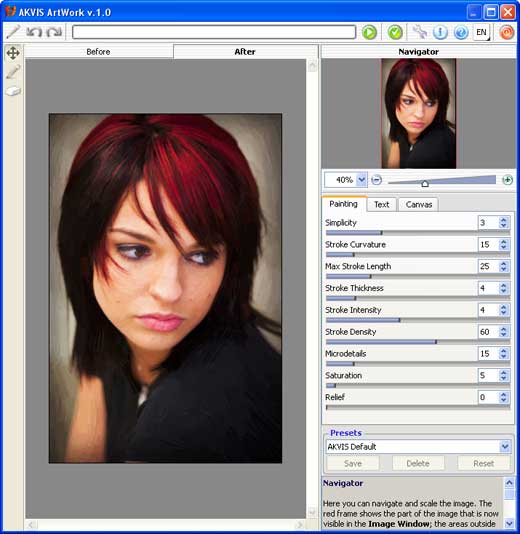Click the Max Stroke Length spinner arrows
This screenshot has height=534, width=520.
pos(503,266)
